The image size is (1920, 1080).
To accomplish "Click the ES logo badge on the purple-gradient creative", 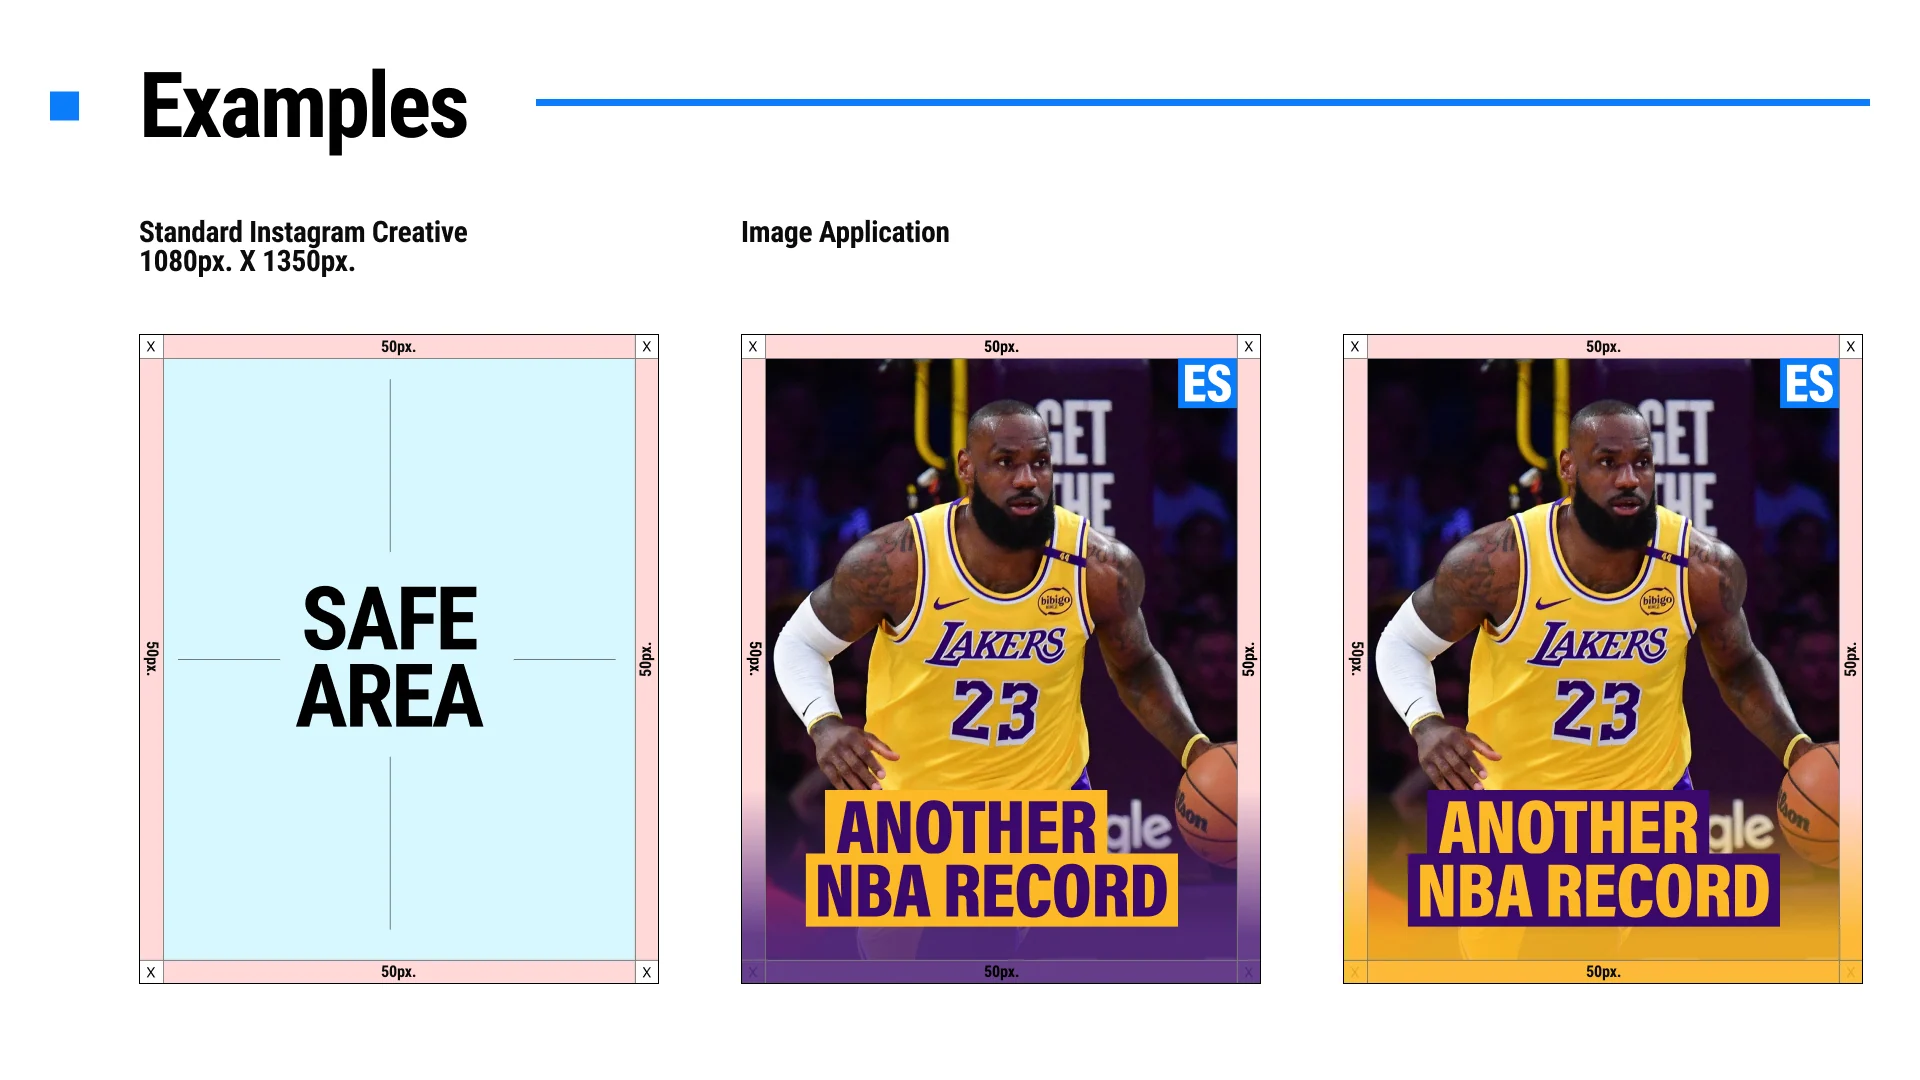I will [1207, 384].
